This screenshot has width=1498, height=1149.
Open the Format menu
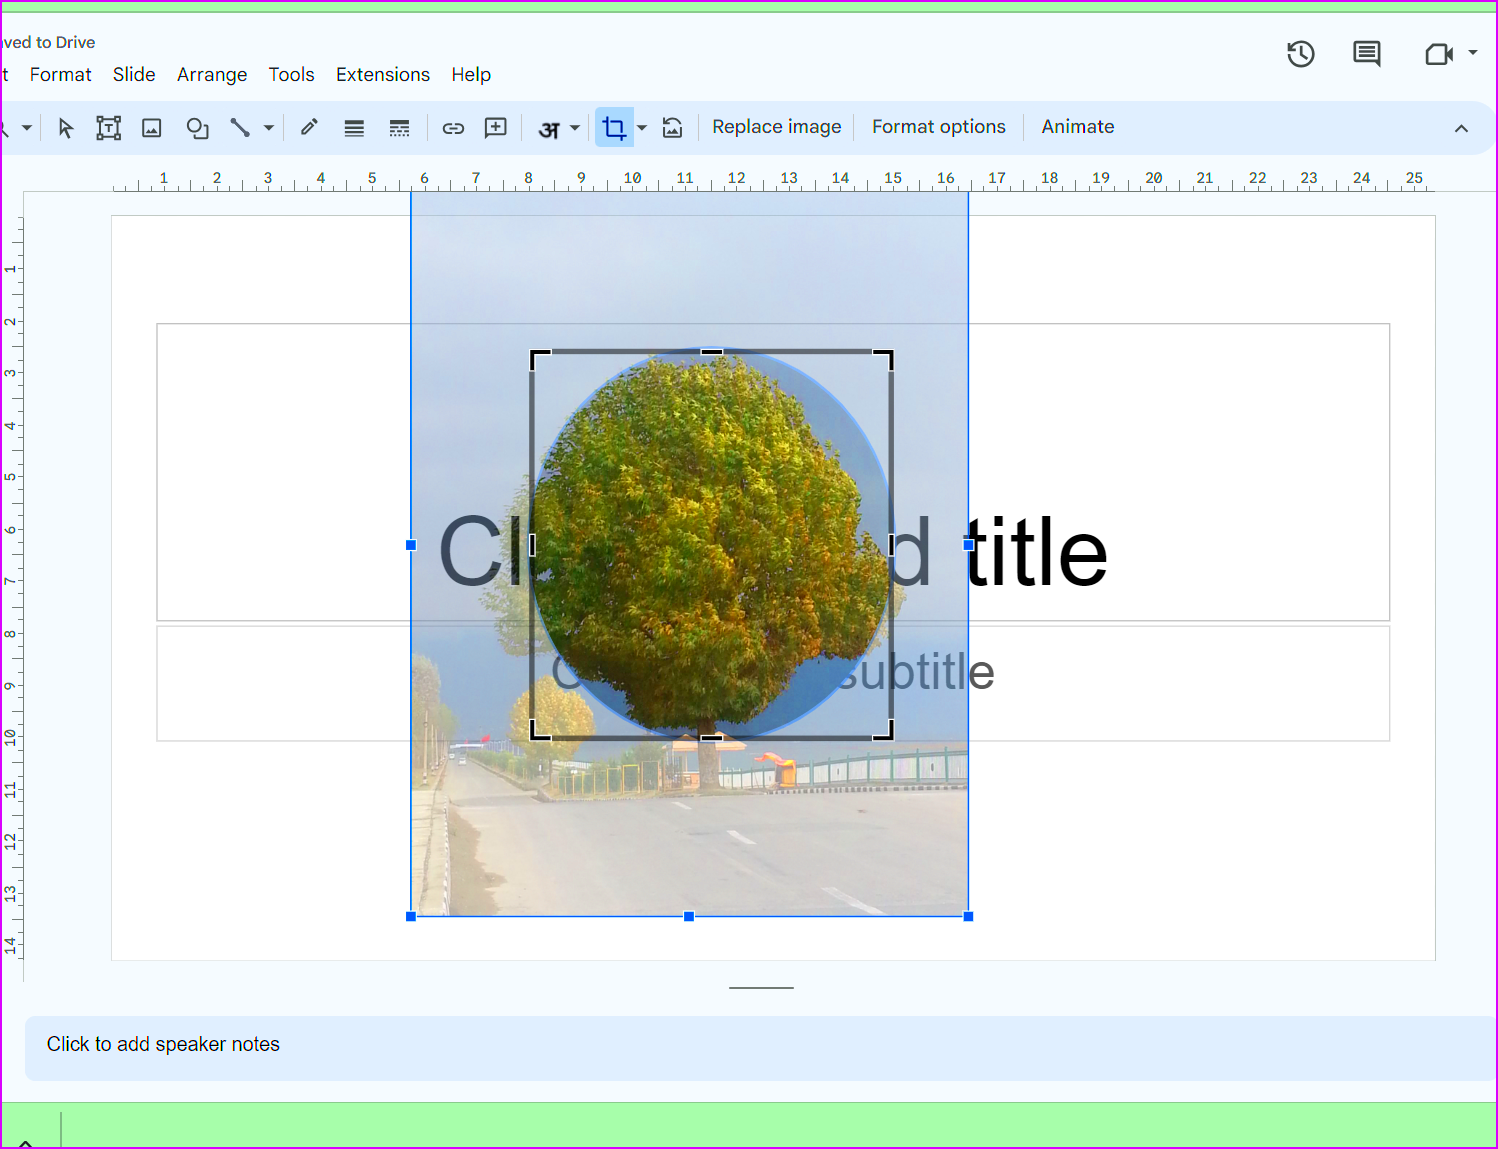(x=60, y=75)
